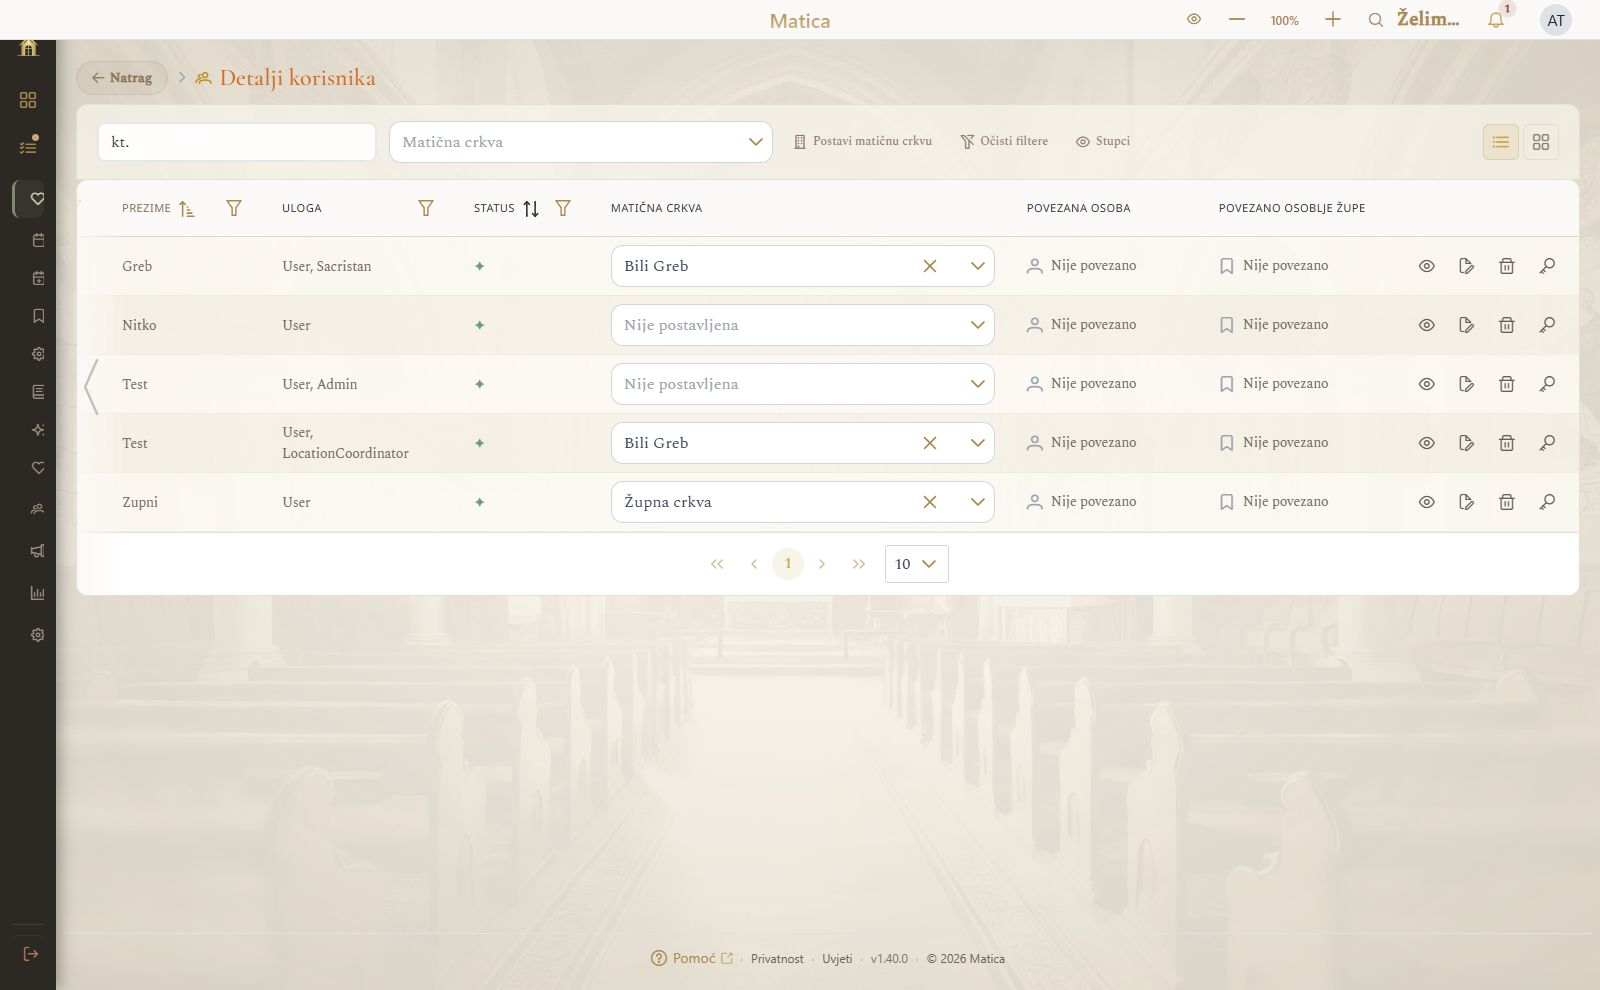Open the notifications bell
This screenshot has width=1600, height=990.
point(1496,20)
